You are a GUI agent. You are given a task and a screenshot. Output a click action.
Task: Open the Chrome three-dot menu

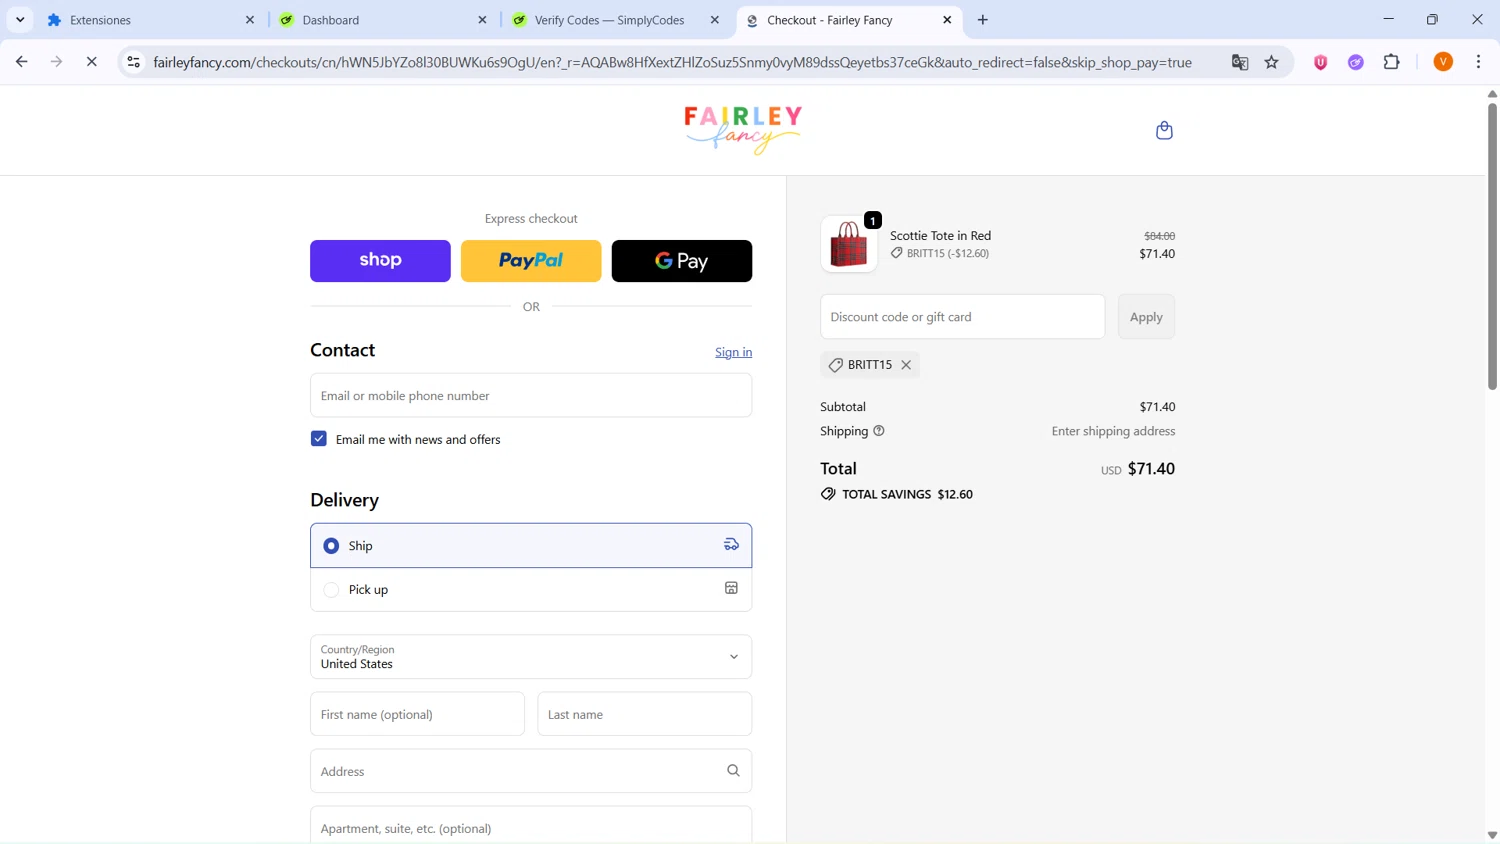(1479, 62)
